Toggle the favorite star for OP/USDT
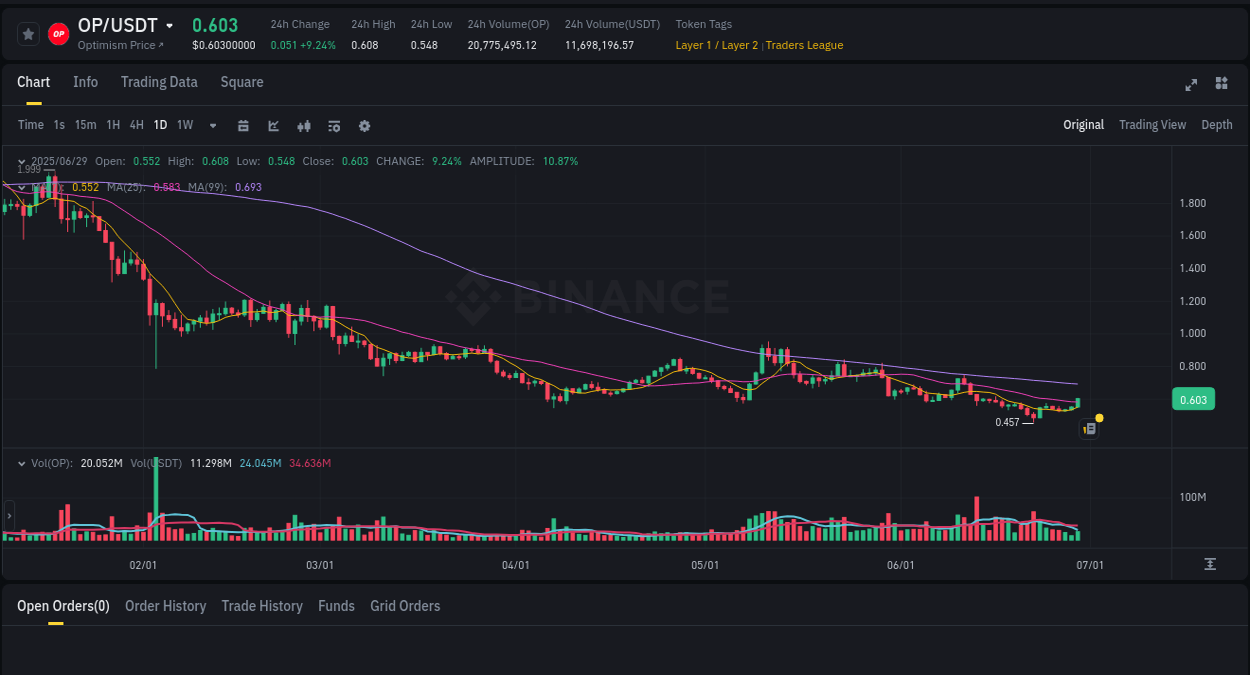The image size is (1250, 675). 27,33
